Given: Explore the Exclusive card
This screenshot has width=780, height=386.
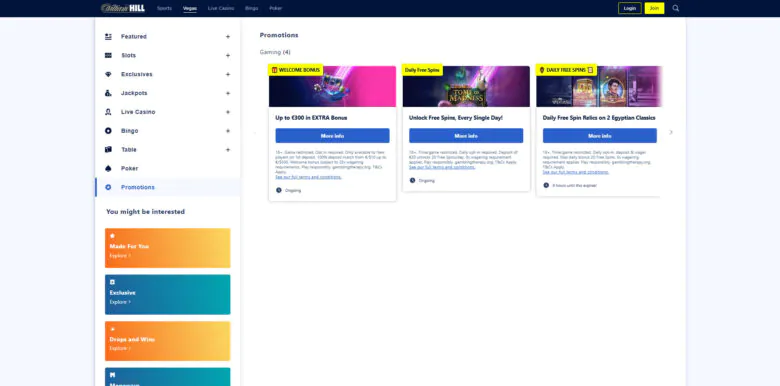Looking at the screenshot, I should [x=120, y=302].
